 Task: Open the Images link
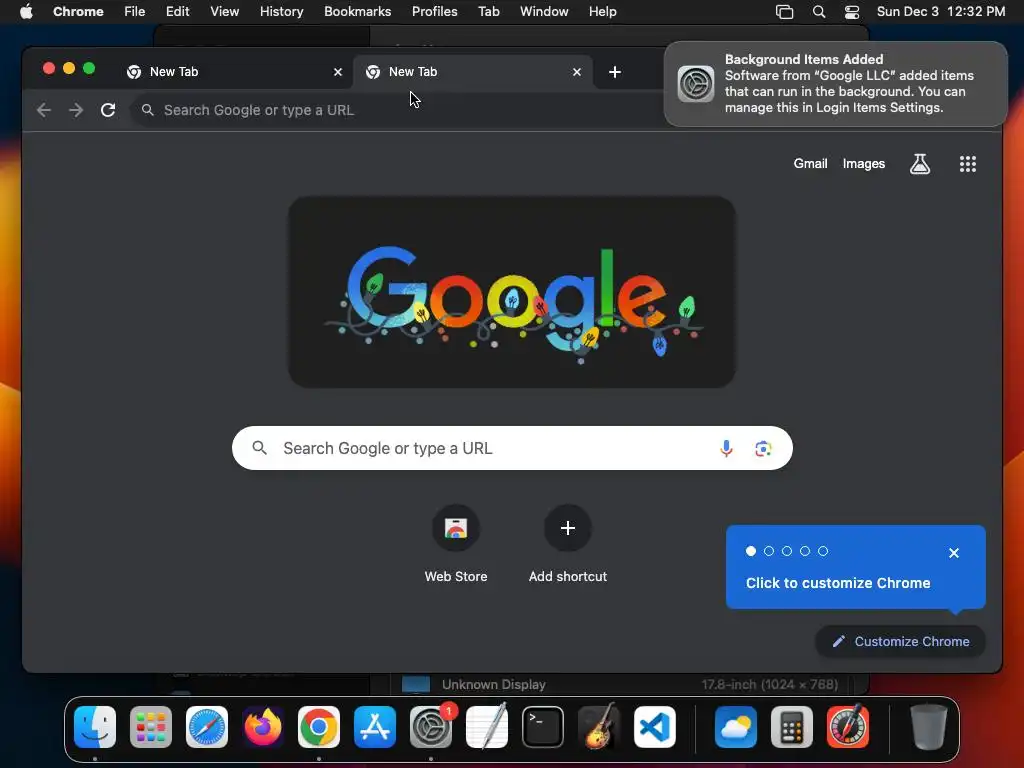point(863,164)
